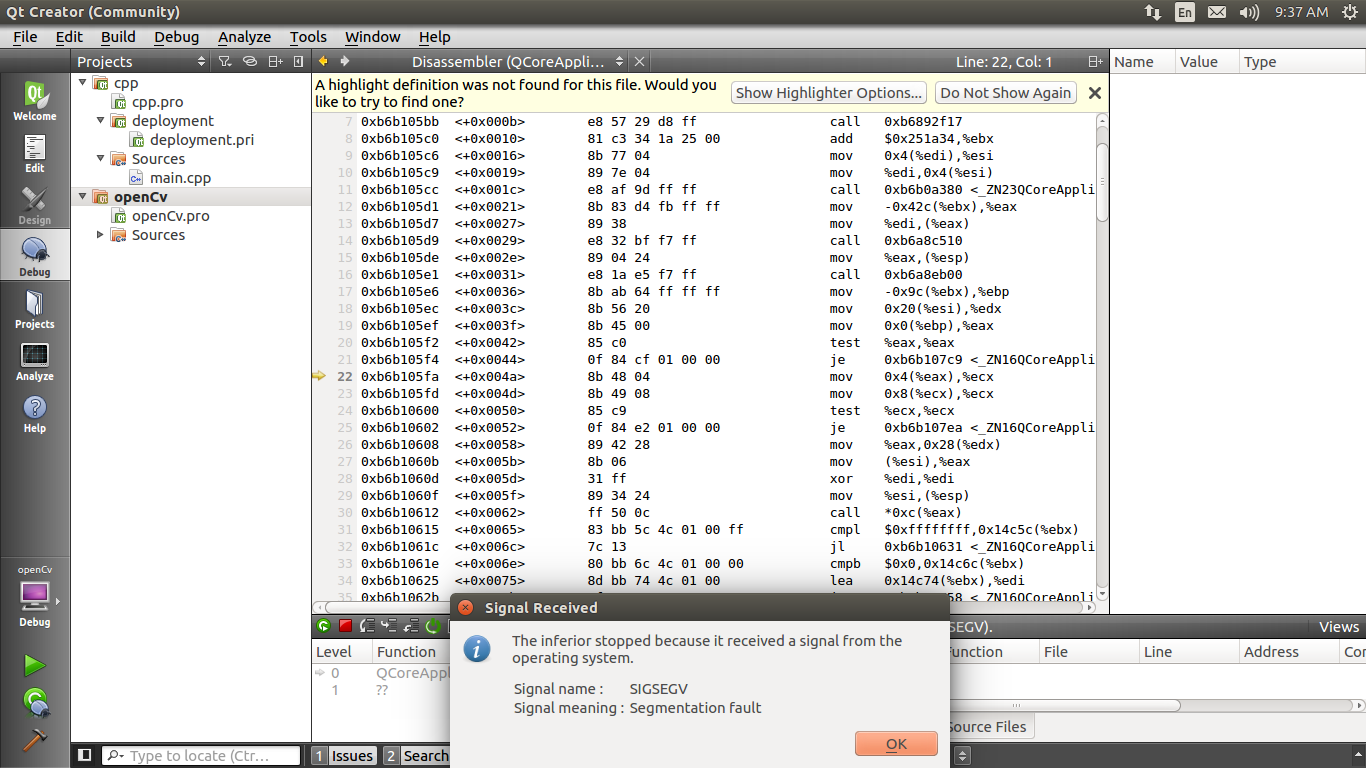Open the Window menu
1366x768 pixels.
pos(372,37)
